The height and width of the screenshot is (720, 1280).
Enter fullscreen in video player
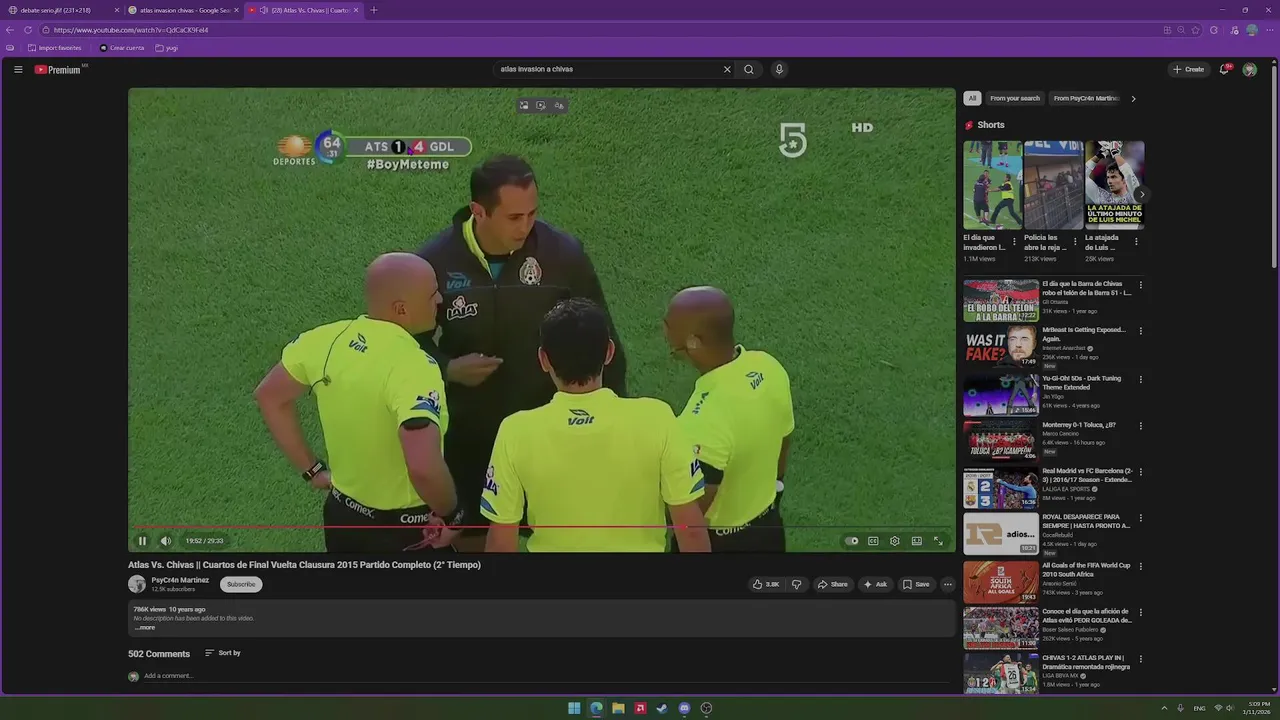pos(938,541)
